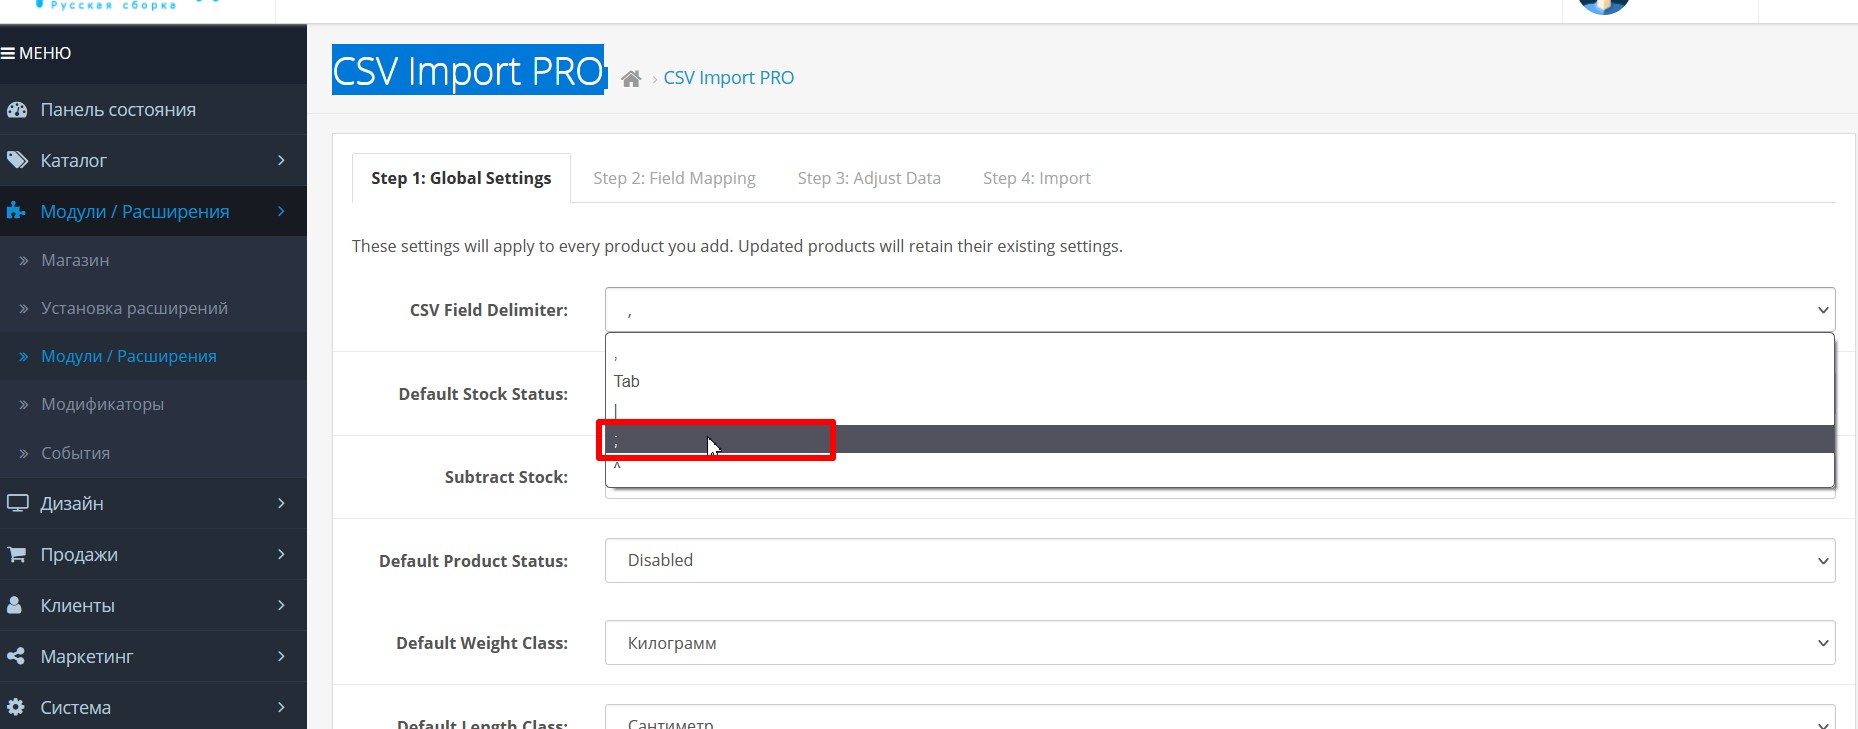Screen dimensions: 1858x729
Task: Open Default Weight Class dropdown
Action: (x=1219, y=643)
